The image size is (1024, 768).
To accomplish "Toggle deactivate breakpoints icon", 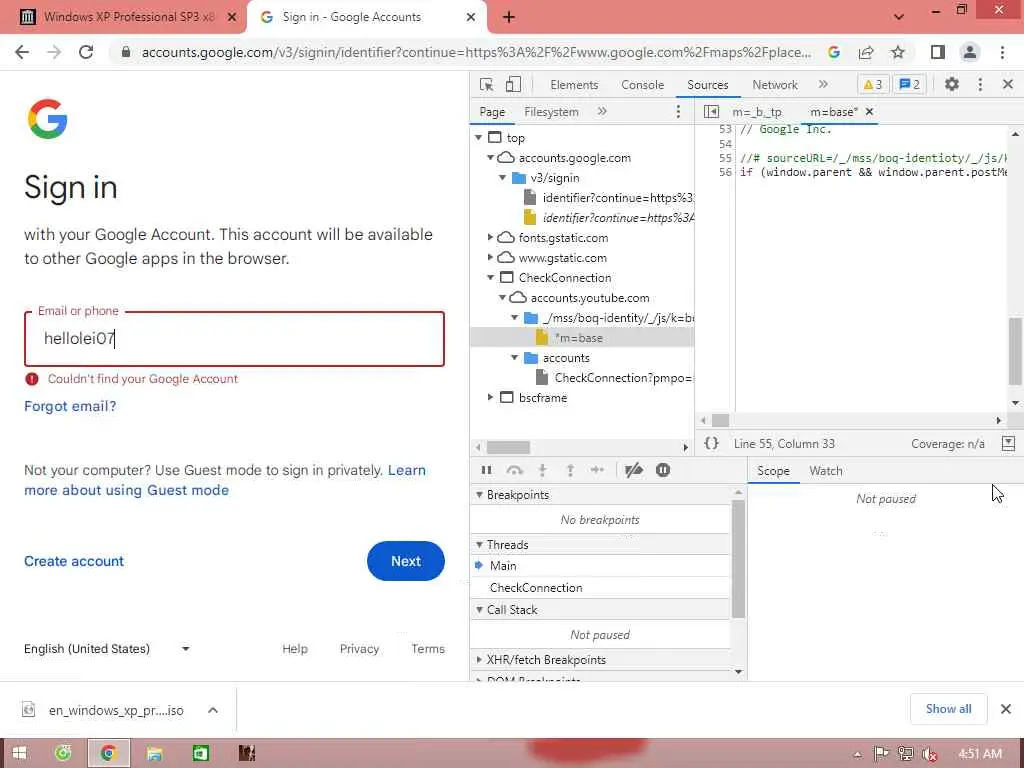I will [x=634, y=470].
